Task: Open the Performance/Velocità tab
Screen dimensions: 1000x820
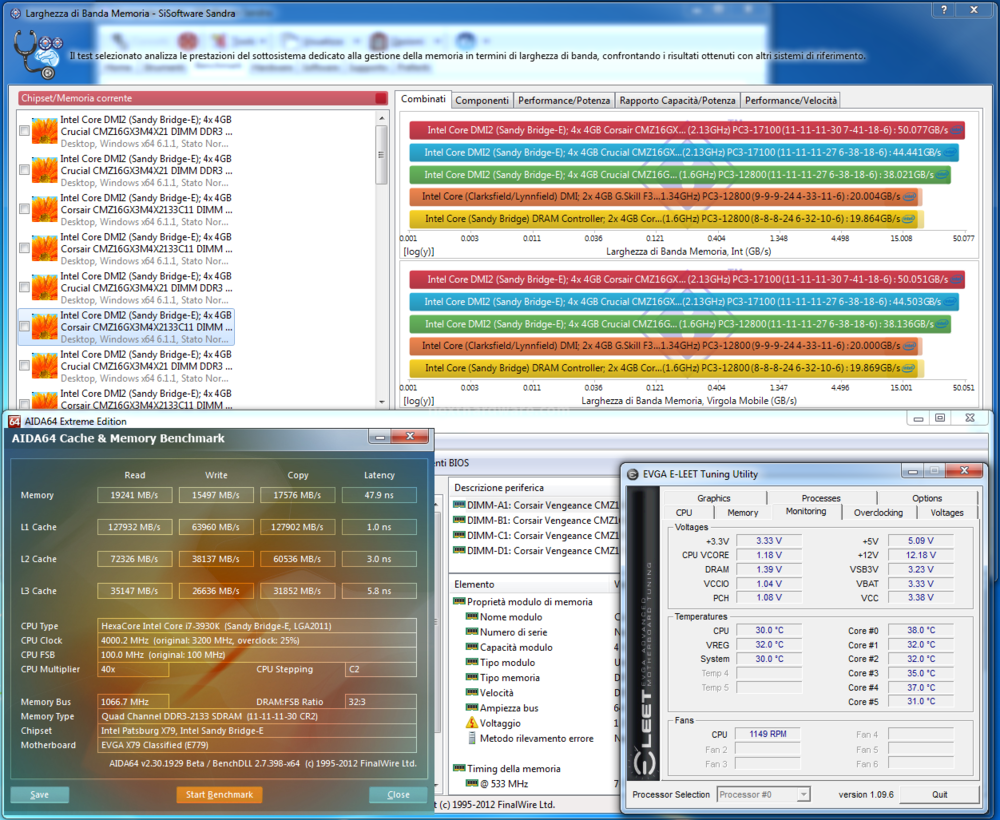Action: point(791,100)
